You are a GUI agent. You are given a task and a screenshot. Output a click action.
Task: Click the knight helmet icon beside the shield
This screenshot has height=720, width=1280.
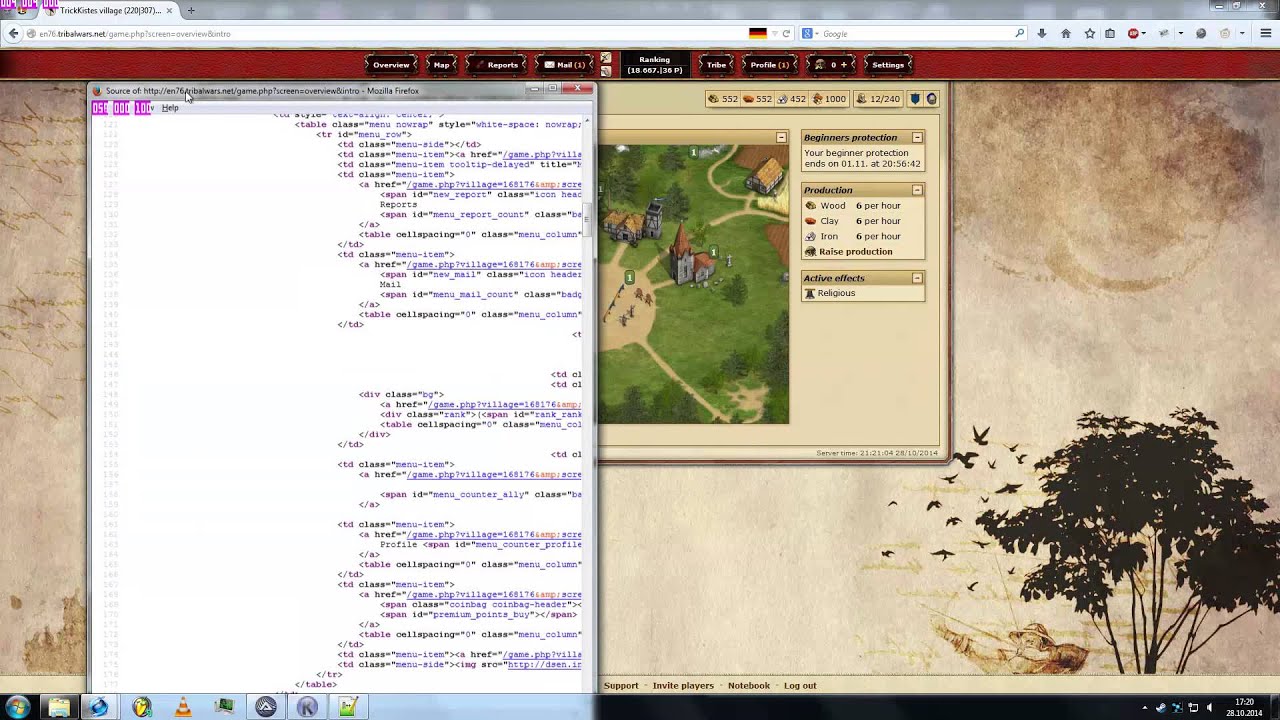pyautogui.click(x=931, y=99)
